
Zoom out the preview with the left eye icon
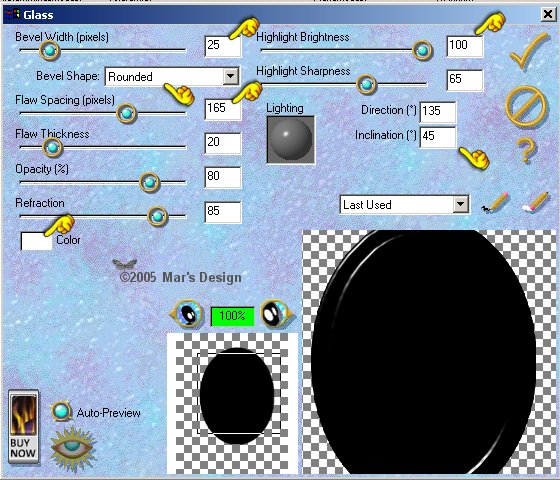[187, 314]
